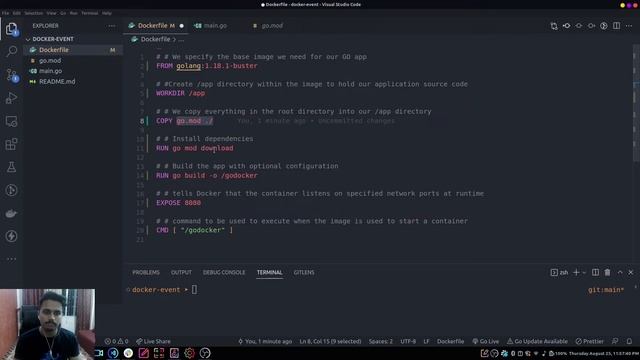Maximize terminal panel with chevron up
The image size is (640, 360).
coord(620,272)
